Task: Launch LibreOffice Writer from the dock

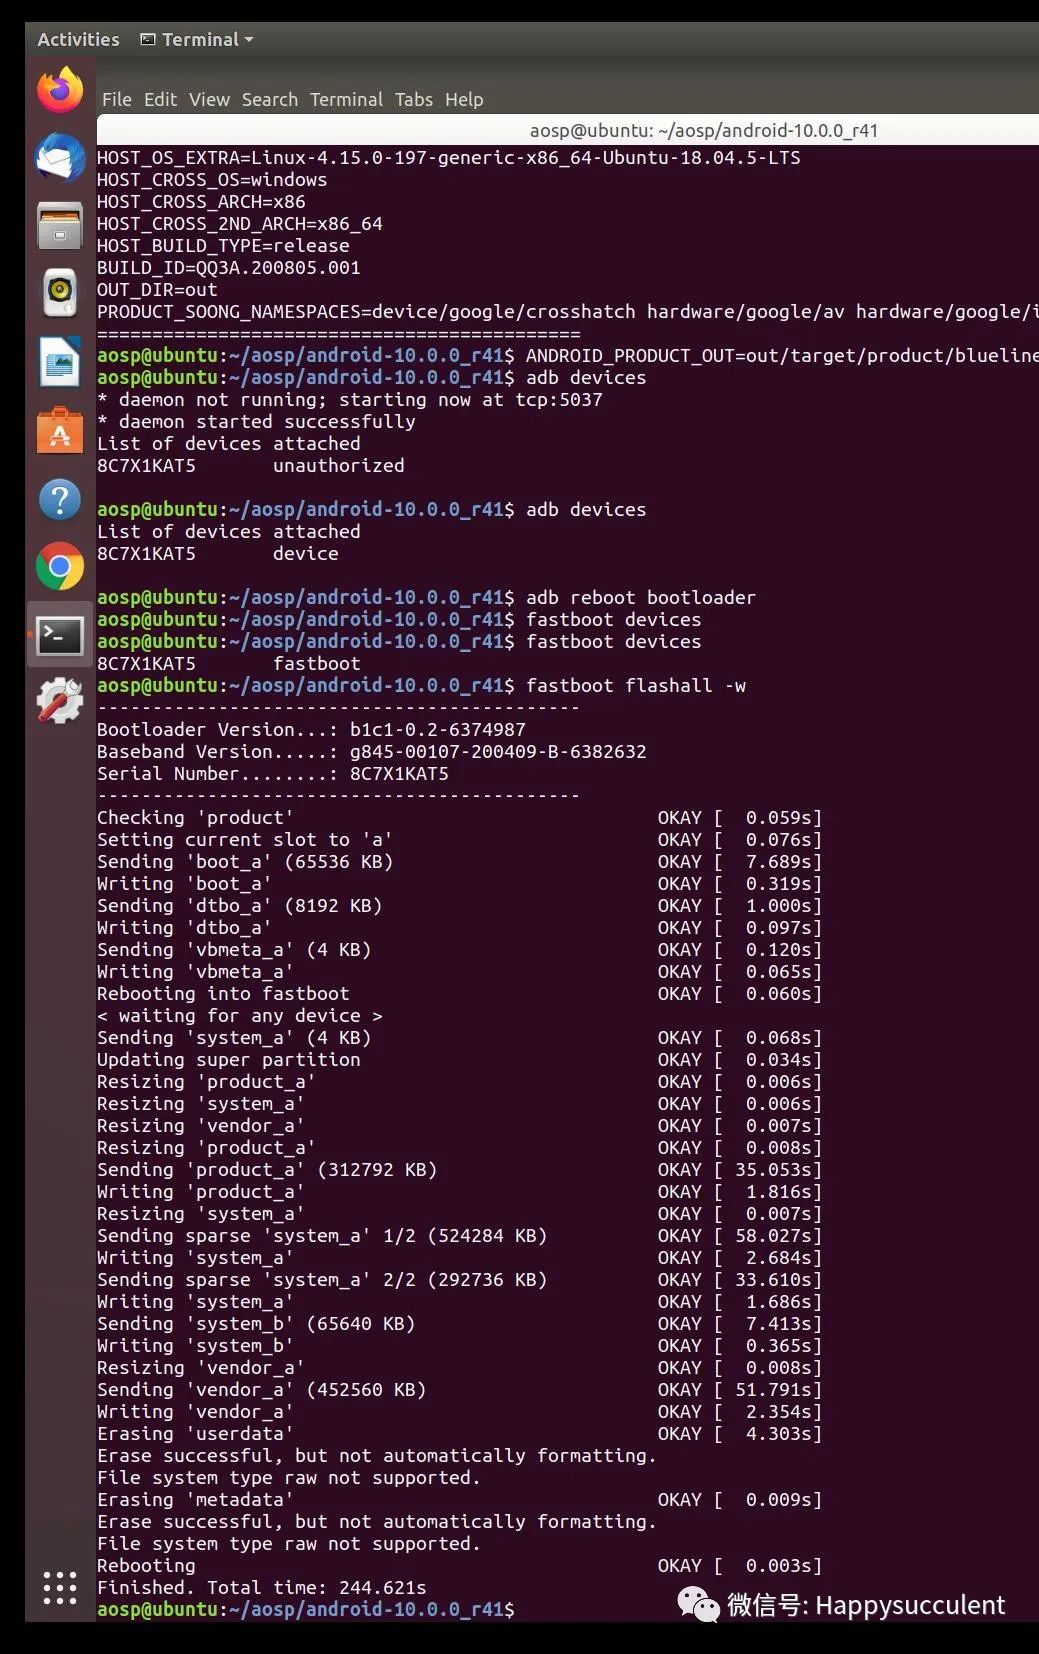Action: pos(60,361)
